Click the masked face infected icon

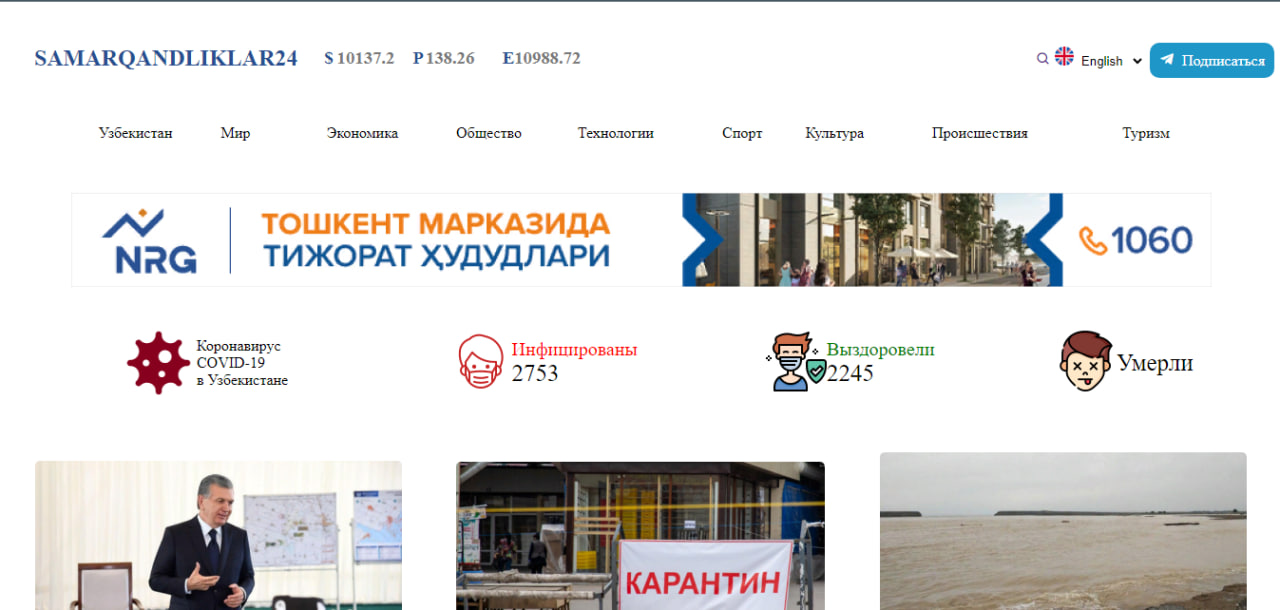[x=480, y=361]
